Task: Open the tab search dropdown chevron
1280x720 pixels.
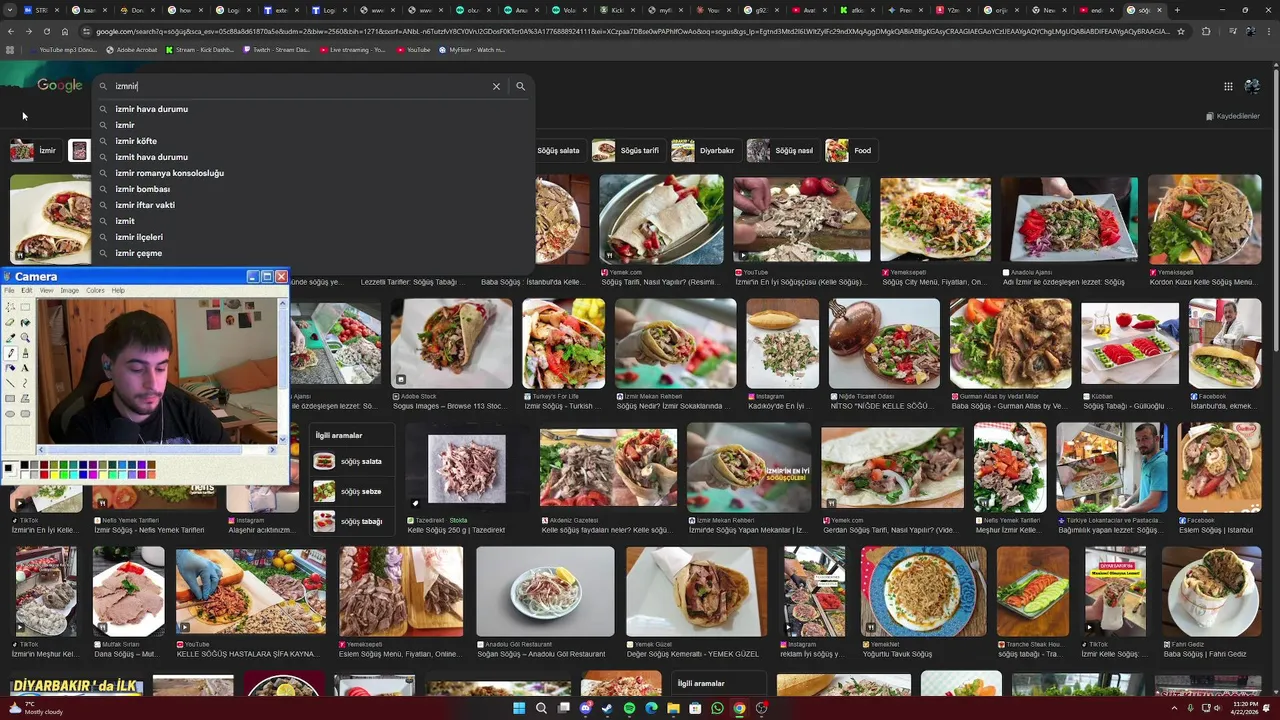Action: point(8,10)
